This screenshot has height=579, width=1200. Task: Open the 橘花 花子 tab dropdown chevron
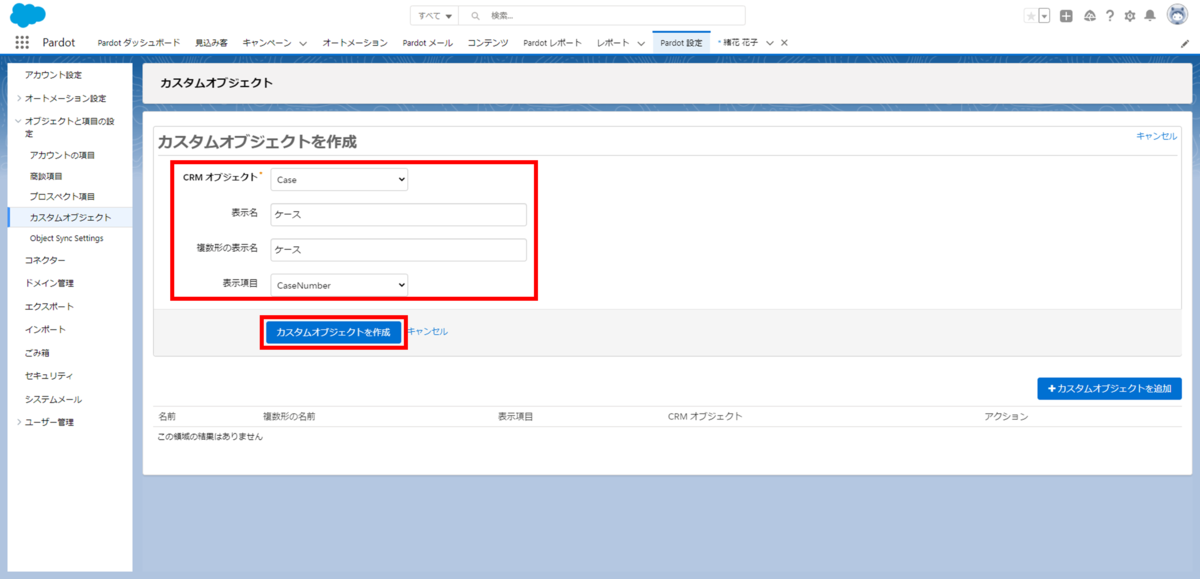click(x=770, y=43)
